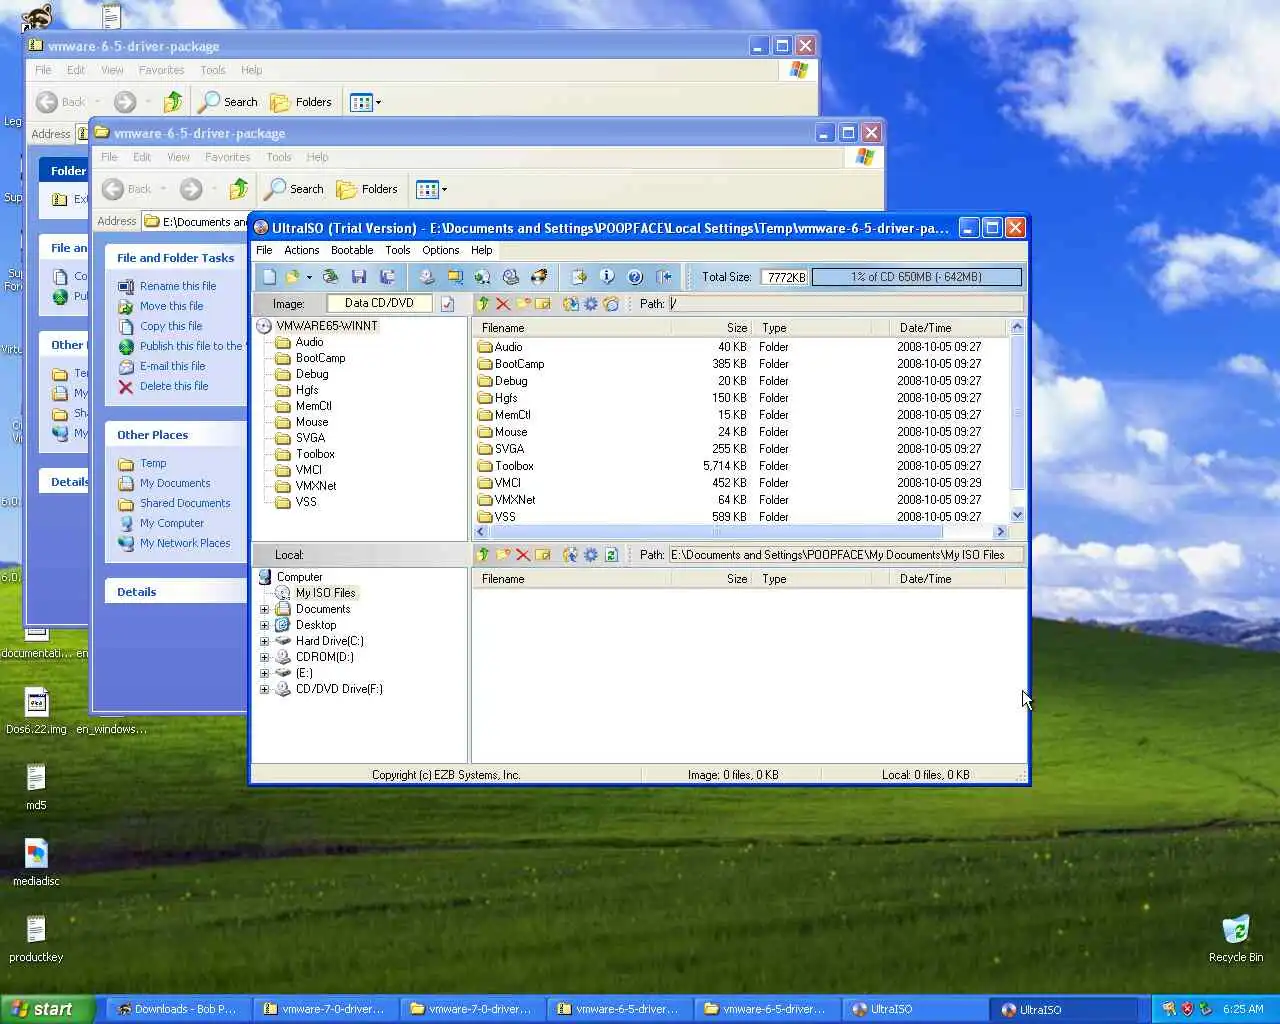The width and height of the screenshot is (1280, 1024).
Task: Click the Save As icon in UltraISO toolbar
Action: click(x=387, y=277)
